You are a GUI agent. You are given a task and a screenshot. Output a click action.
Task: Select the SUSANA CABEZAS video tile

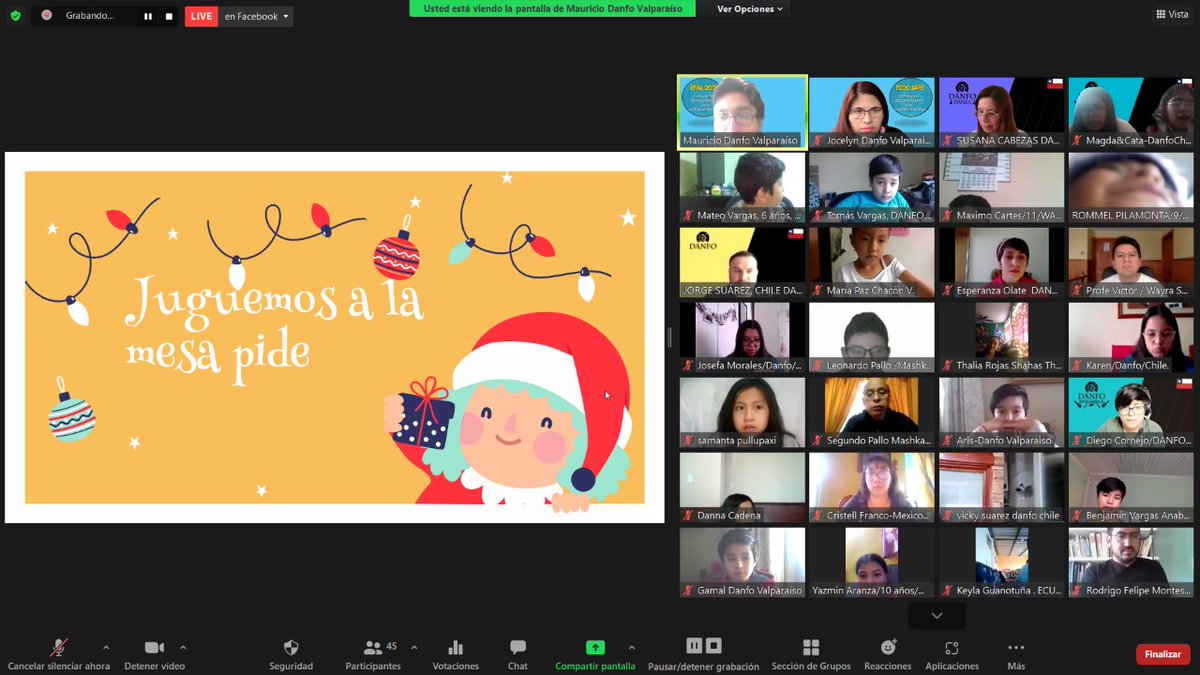(x=1001, y=112)
